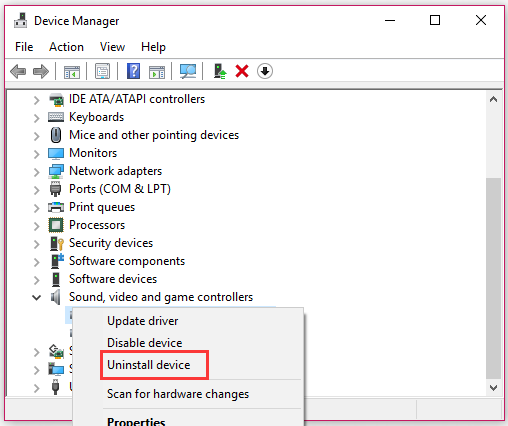Screen dimensions: 508x426
Task: Click the IDE ATA/ATAPI controllers icon
Action: pos(56,99)
